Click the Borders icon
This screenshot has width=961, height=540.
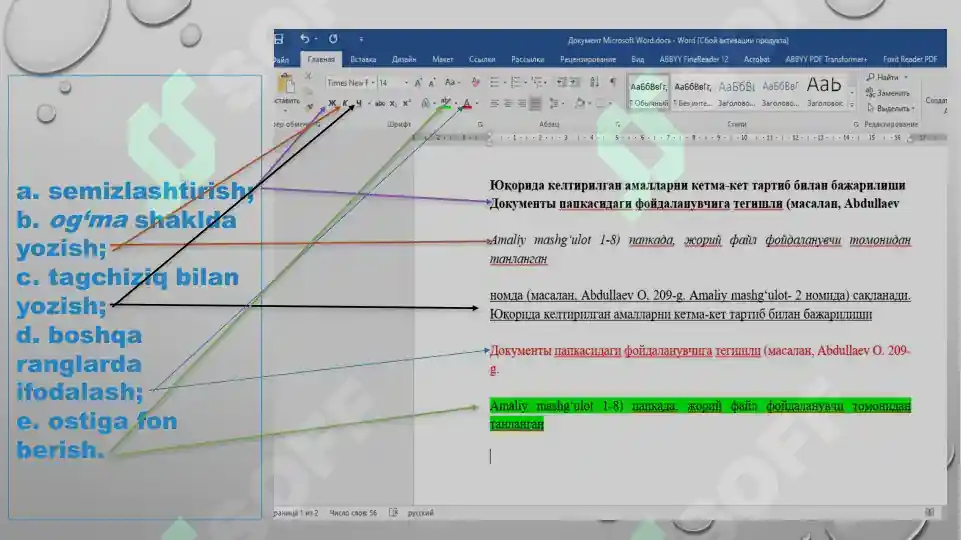coord(600,104)
